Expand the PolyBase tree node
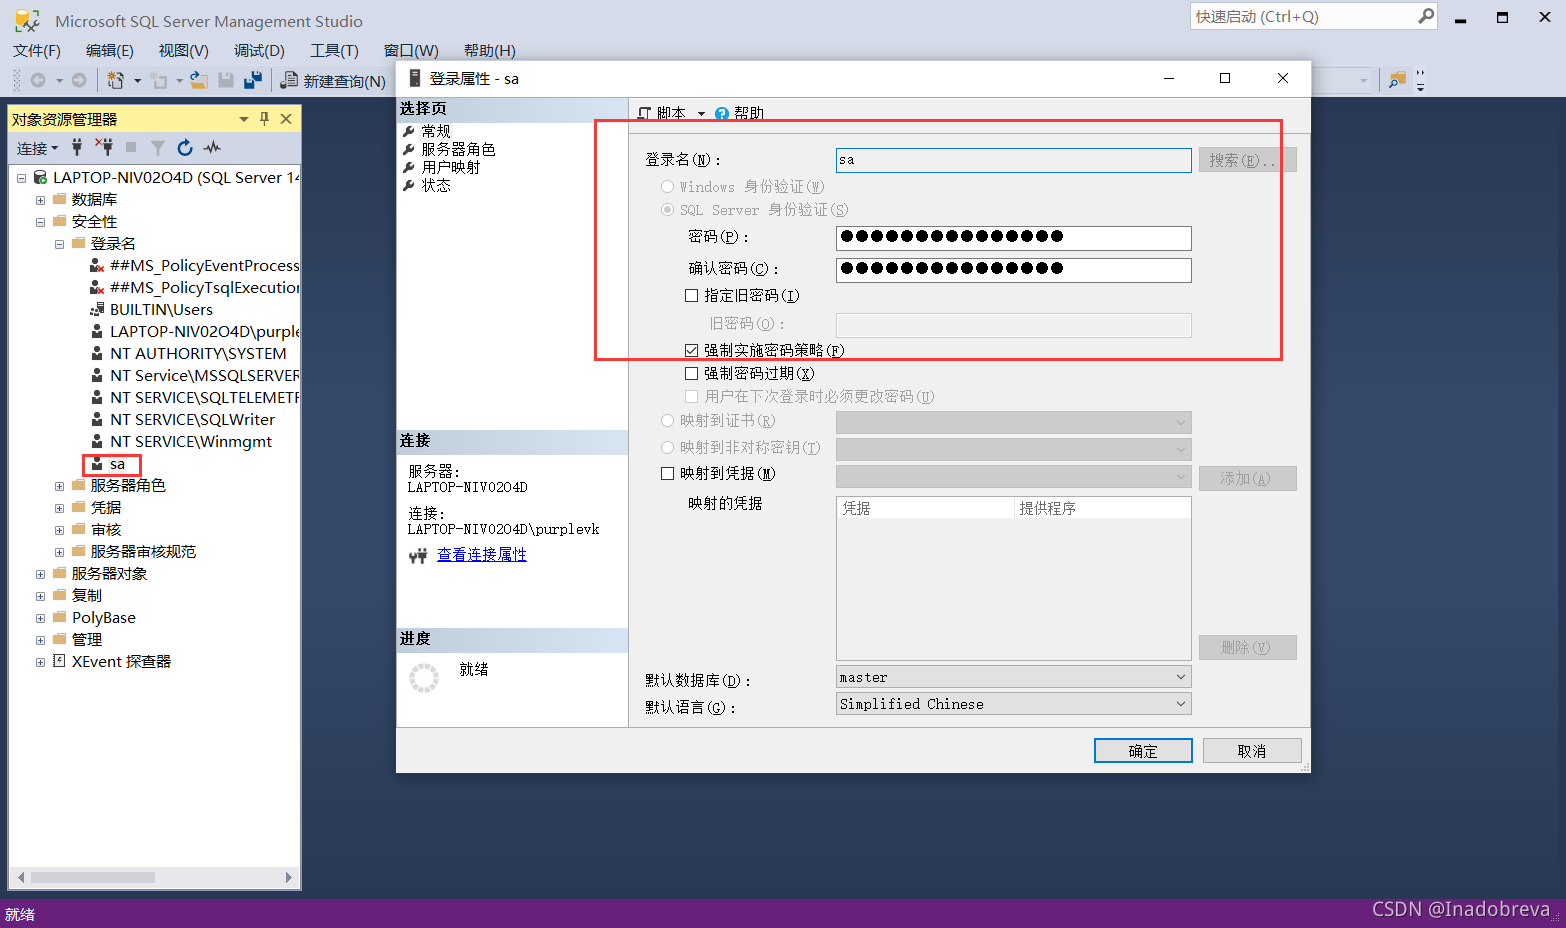Viewport: 1566px width, 928px height. [x=40, y=618]
